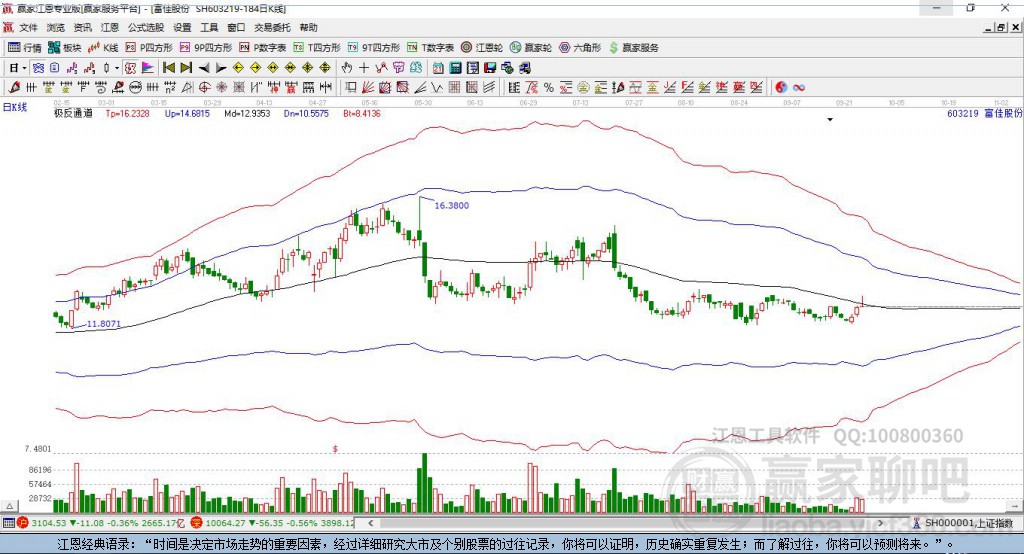Open the 浏览 menu

point(56,27)
